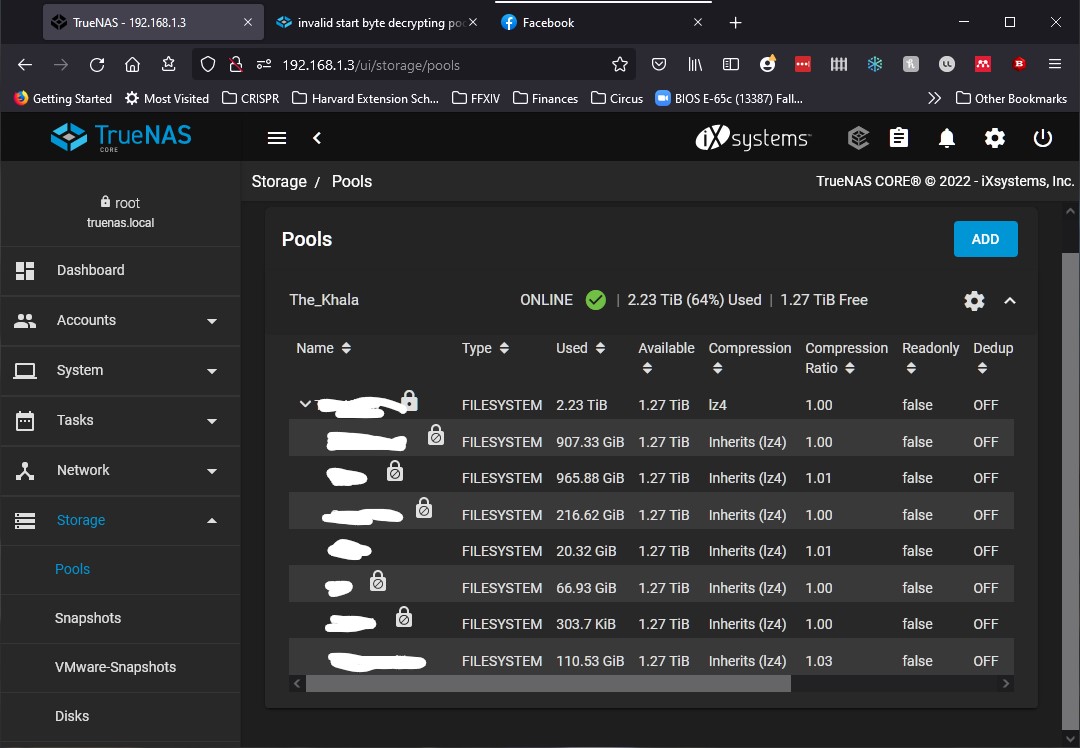Collapse The_Khala pool panel
This screenshot has width=1080, height=748.
pyautogui.click(x=1010, y=301)
